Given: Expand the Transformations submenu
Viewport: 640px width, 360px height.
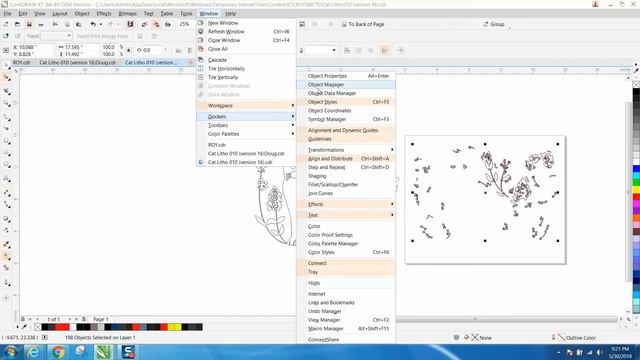Looking at the screenshot, I should tap(346, 150).
